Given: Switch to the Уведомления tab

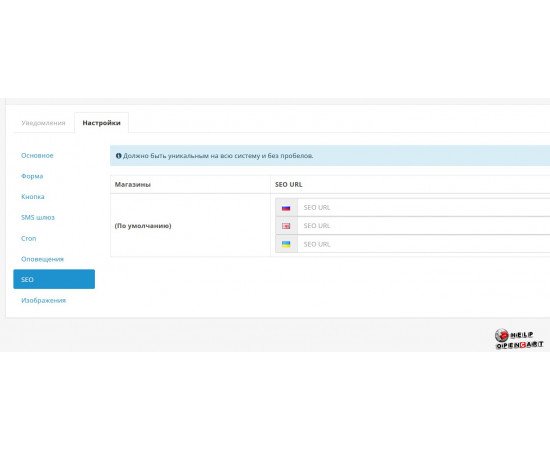Looking at the screenshot, I should 43,123.
